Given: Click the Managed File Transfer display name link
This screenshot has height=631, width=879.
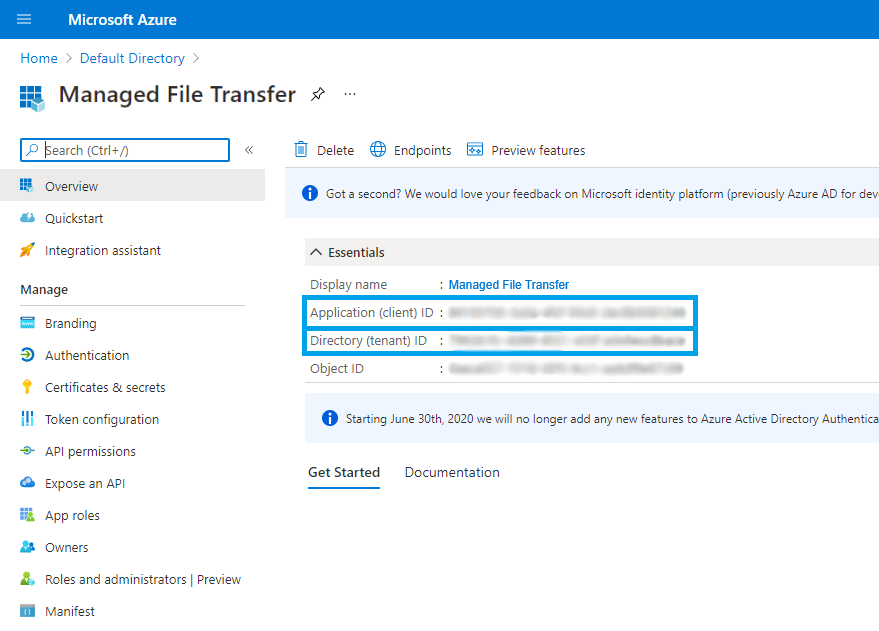Looking at the screenshot, I should click(x=508, y=285).
